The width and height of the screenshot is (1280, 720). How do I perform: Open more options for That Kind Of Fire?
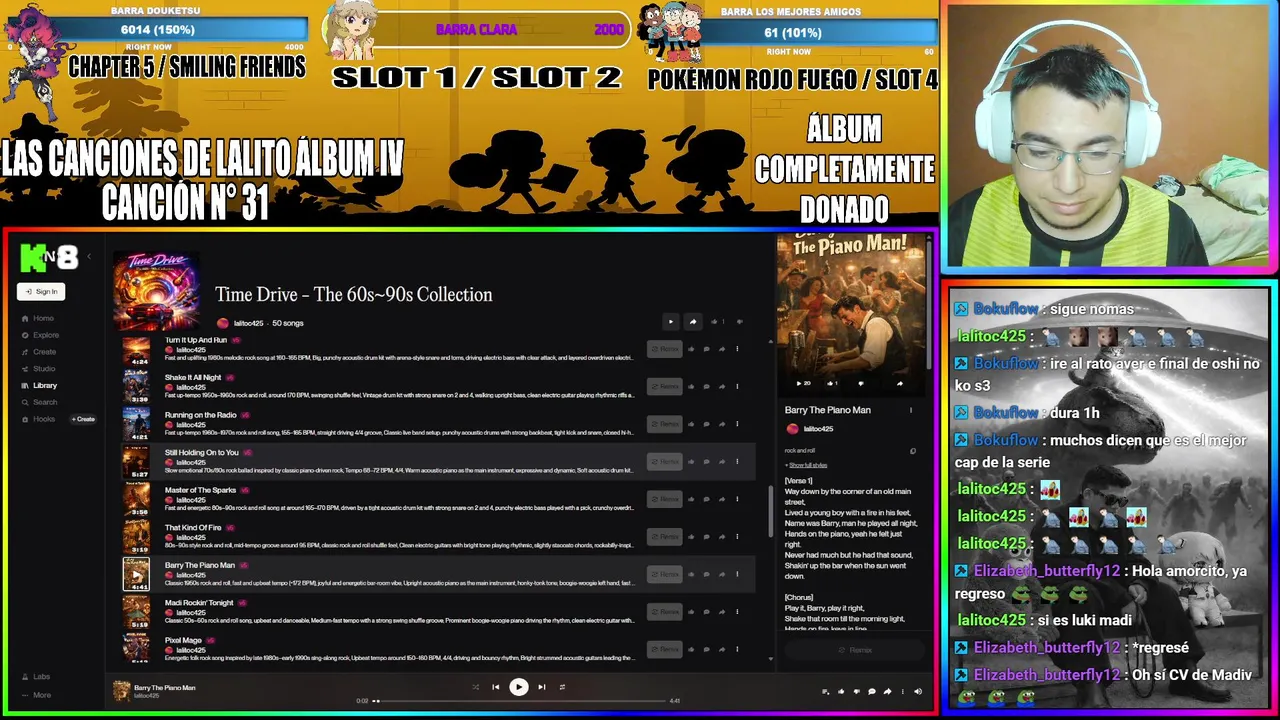[737, 536]
